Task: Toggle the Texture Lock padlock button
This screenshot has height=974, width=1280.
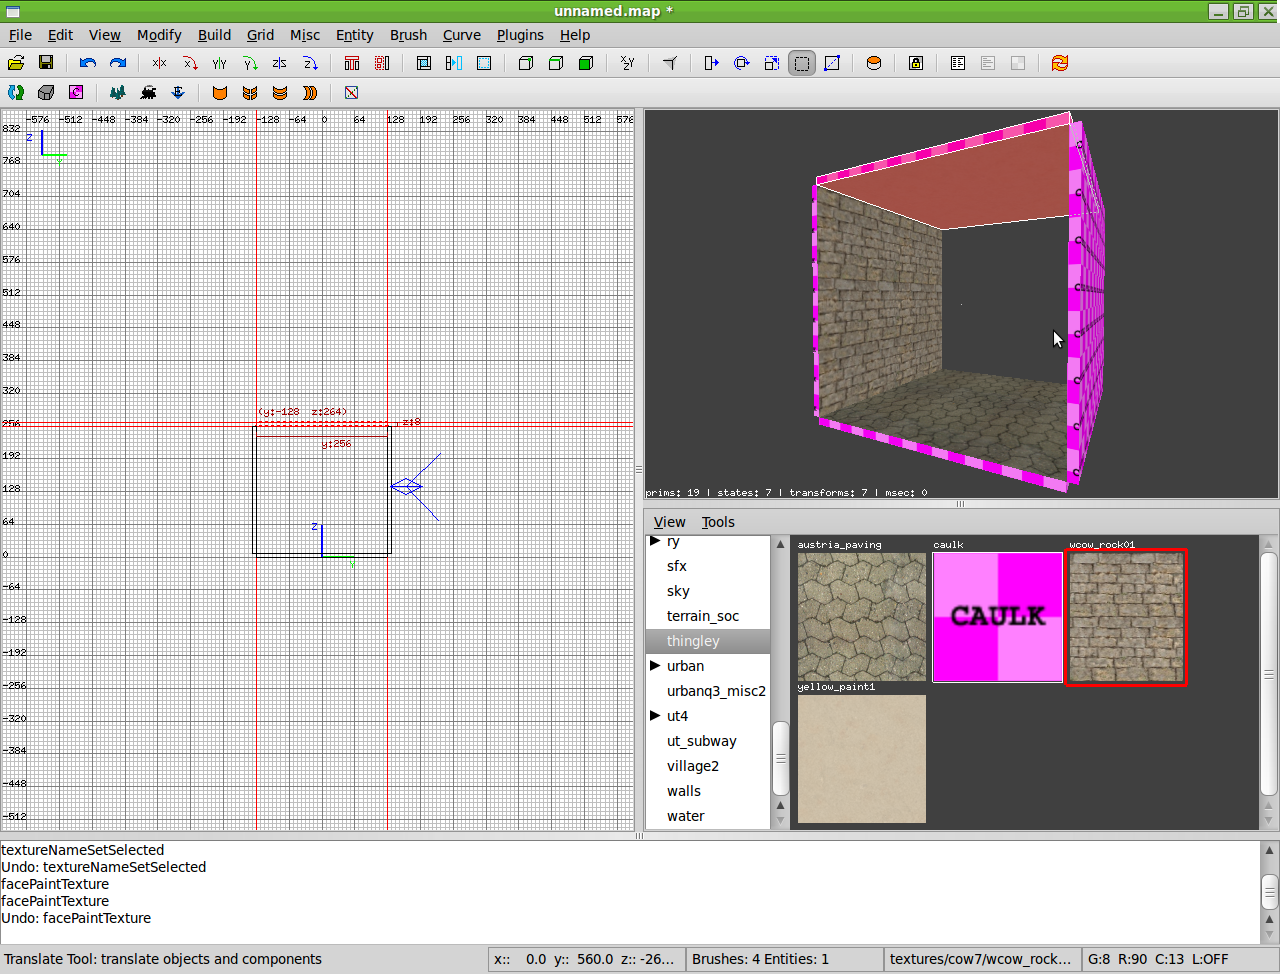Action: (915, 63)
